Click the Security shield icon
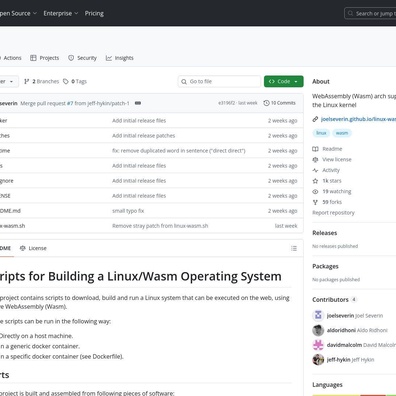 (71, 58)
